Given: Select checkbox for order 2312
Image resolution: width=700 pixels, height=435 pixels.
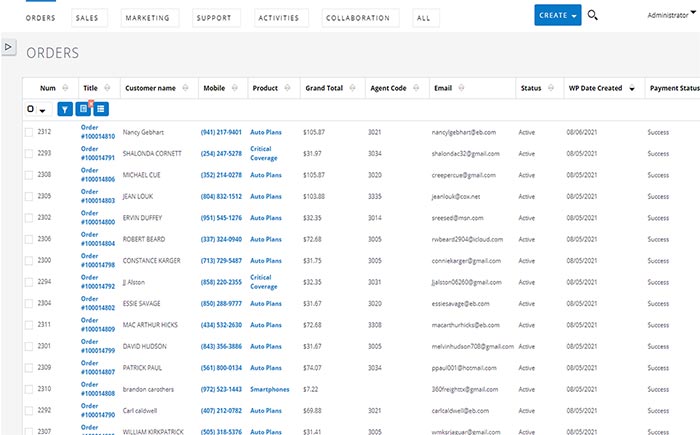Looking at the screenshot, I should 29,132.
